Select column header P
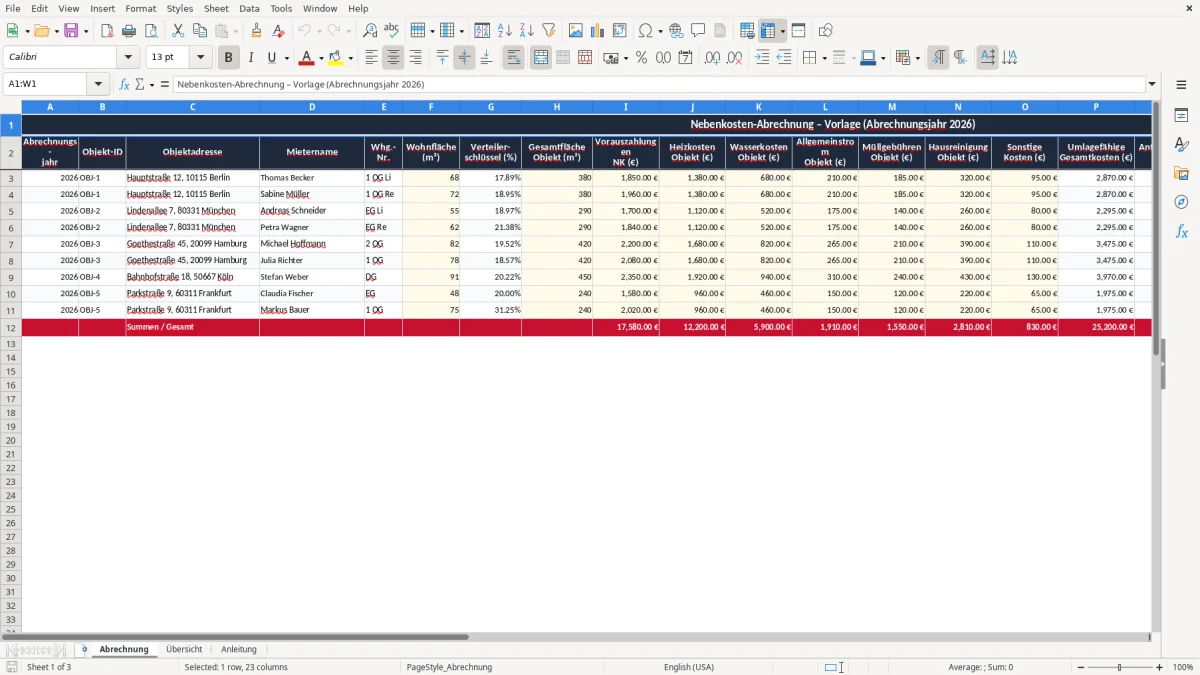This screenshot has height=675, width=1200. [x=1096, y=106]
